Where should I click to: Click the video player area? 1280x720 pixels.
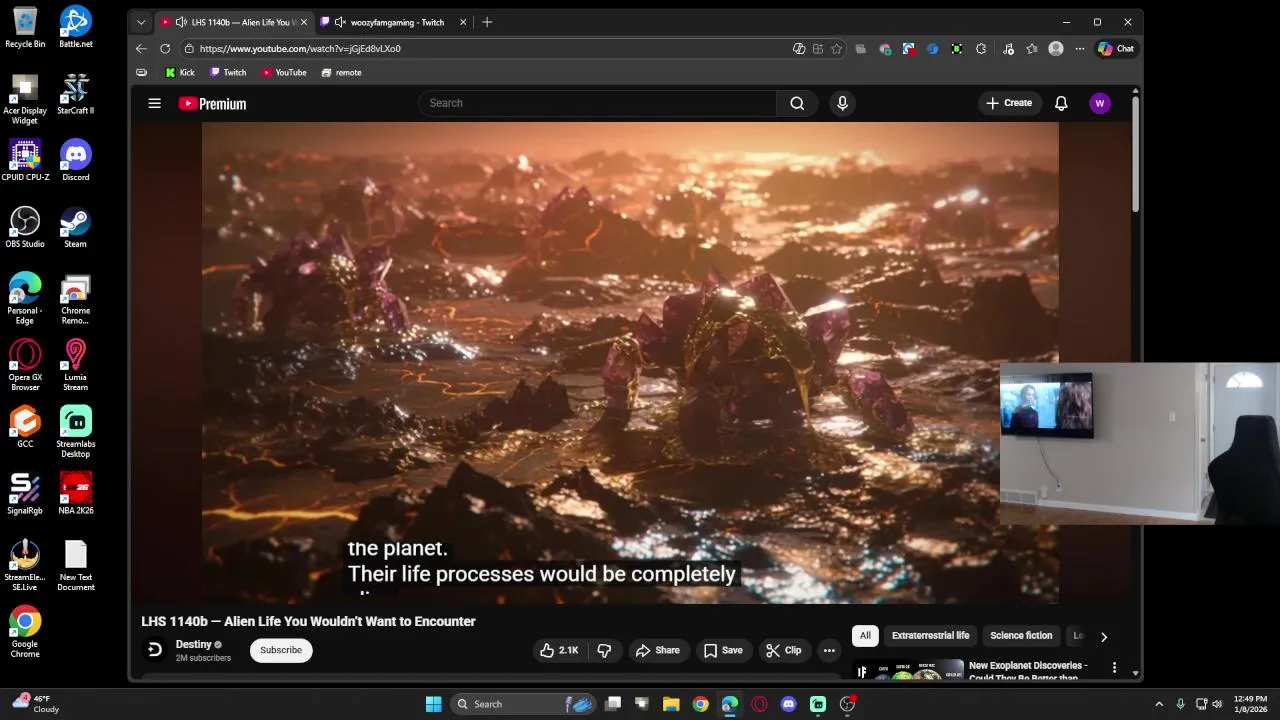630,362
